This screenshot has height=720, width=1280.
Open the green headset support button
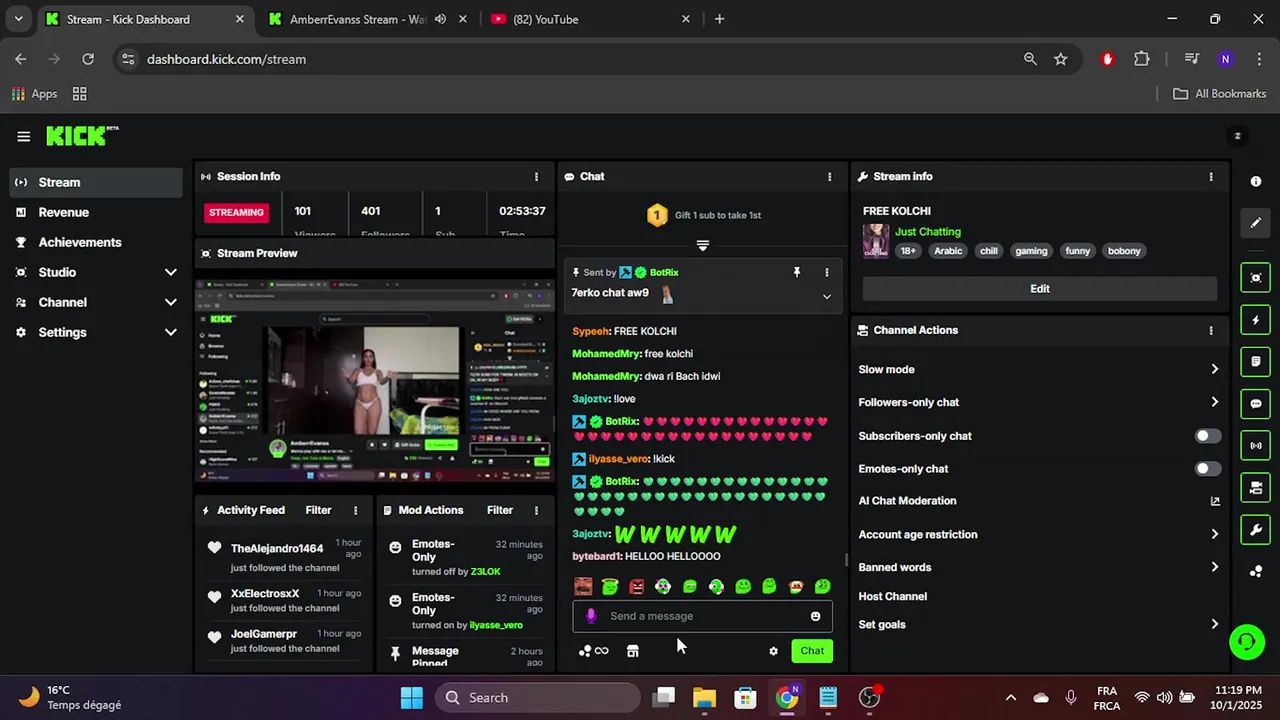point(1247,641)
